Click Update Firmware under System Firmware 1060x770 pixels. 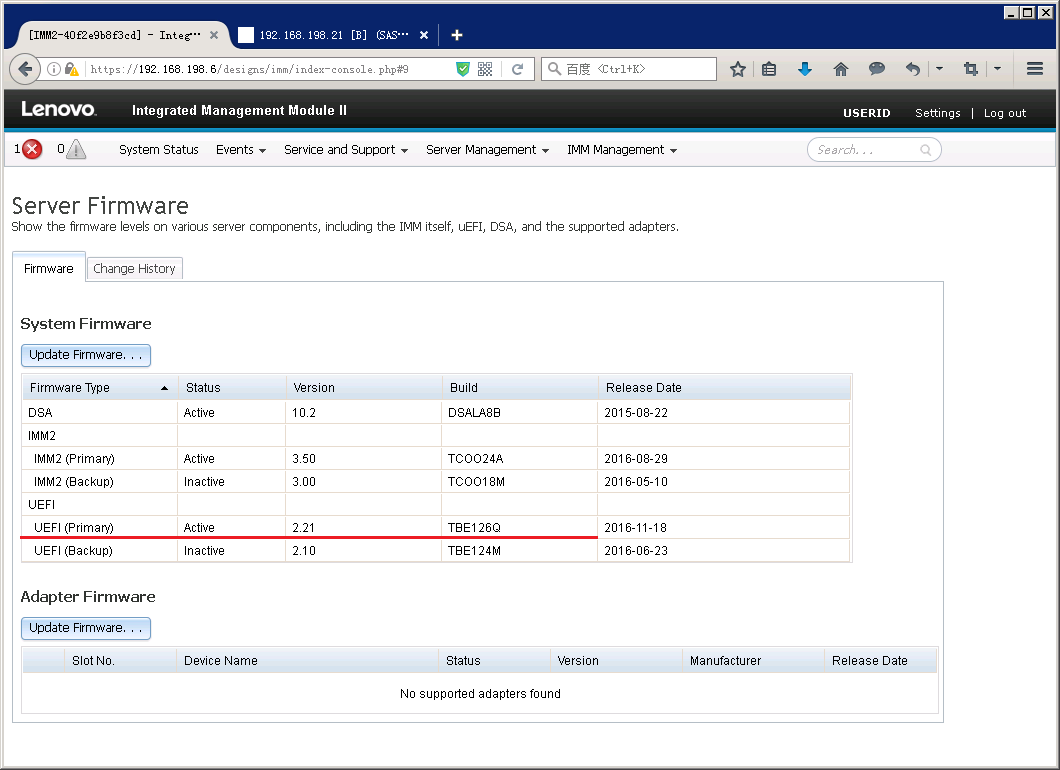(86, 355)
